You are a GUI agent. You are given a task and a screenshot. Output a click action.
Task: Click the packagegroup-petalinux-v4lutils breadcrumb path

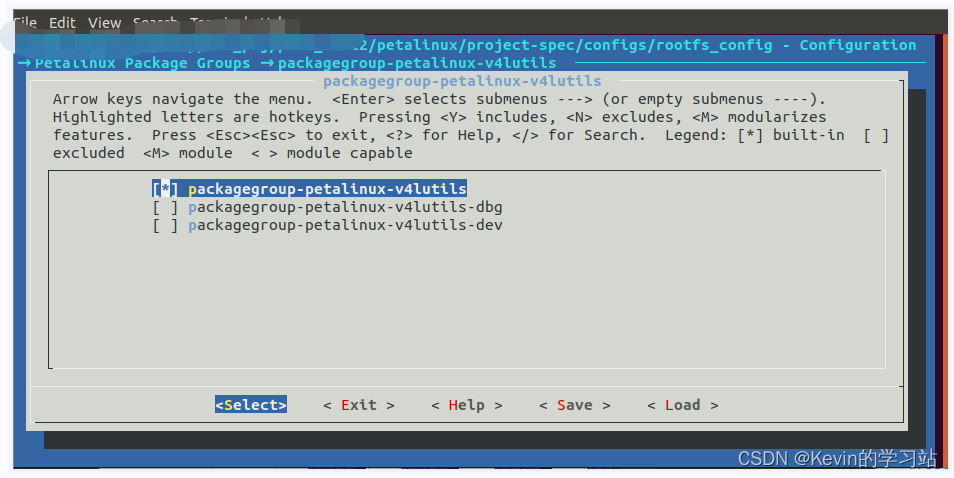point(417,63)
